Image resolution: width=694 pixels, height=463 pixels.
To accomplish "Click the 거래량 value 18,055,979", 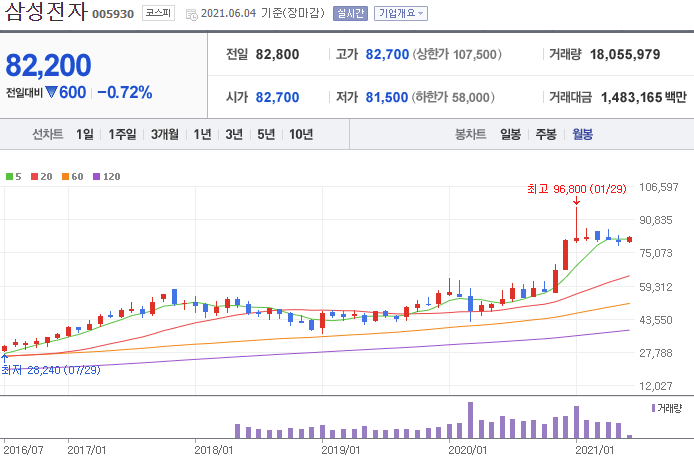I will click(x=625, y=54).
